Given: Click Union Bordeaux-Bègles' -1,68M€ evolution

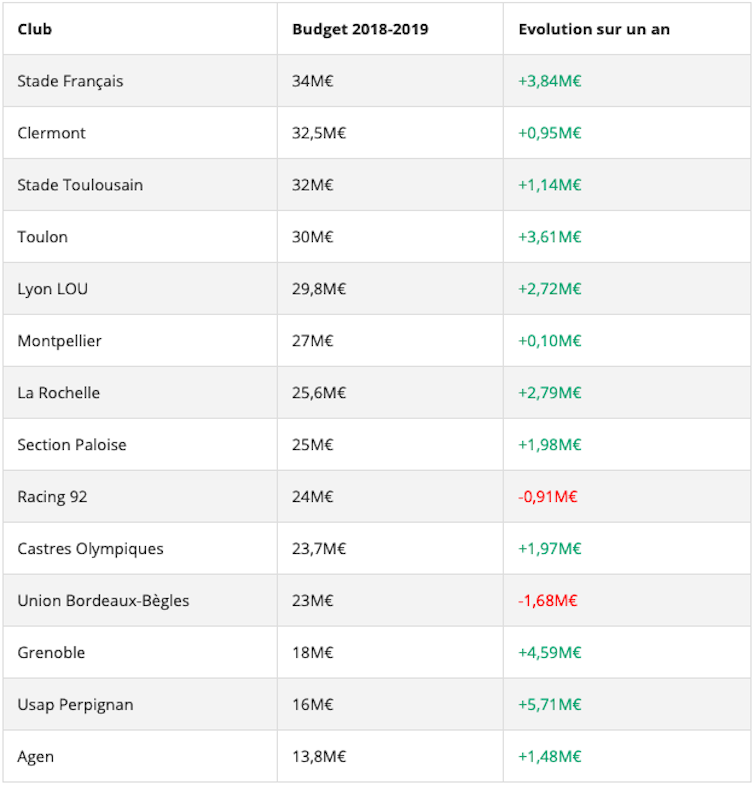Looking at the screenshot, I should tap(548, 601).
